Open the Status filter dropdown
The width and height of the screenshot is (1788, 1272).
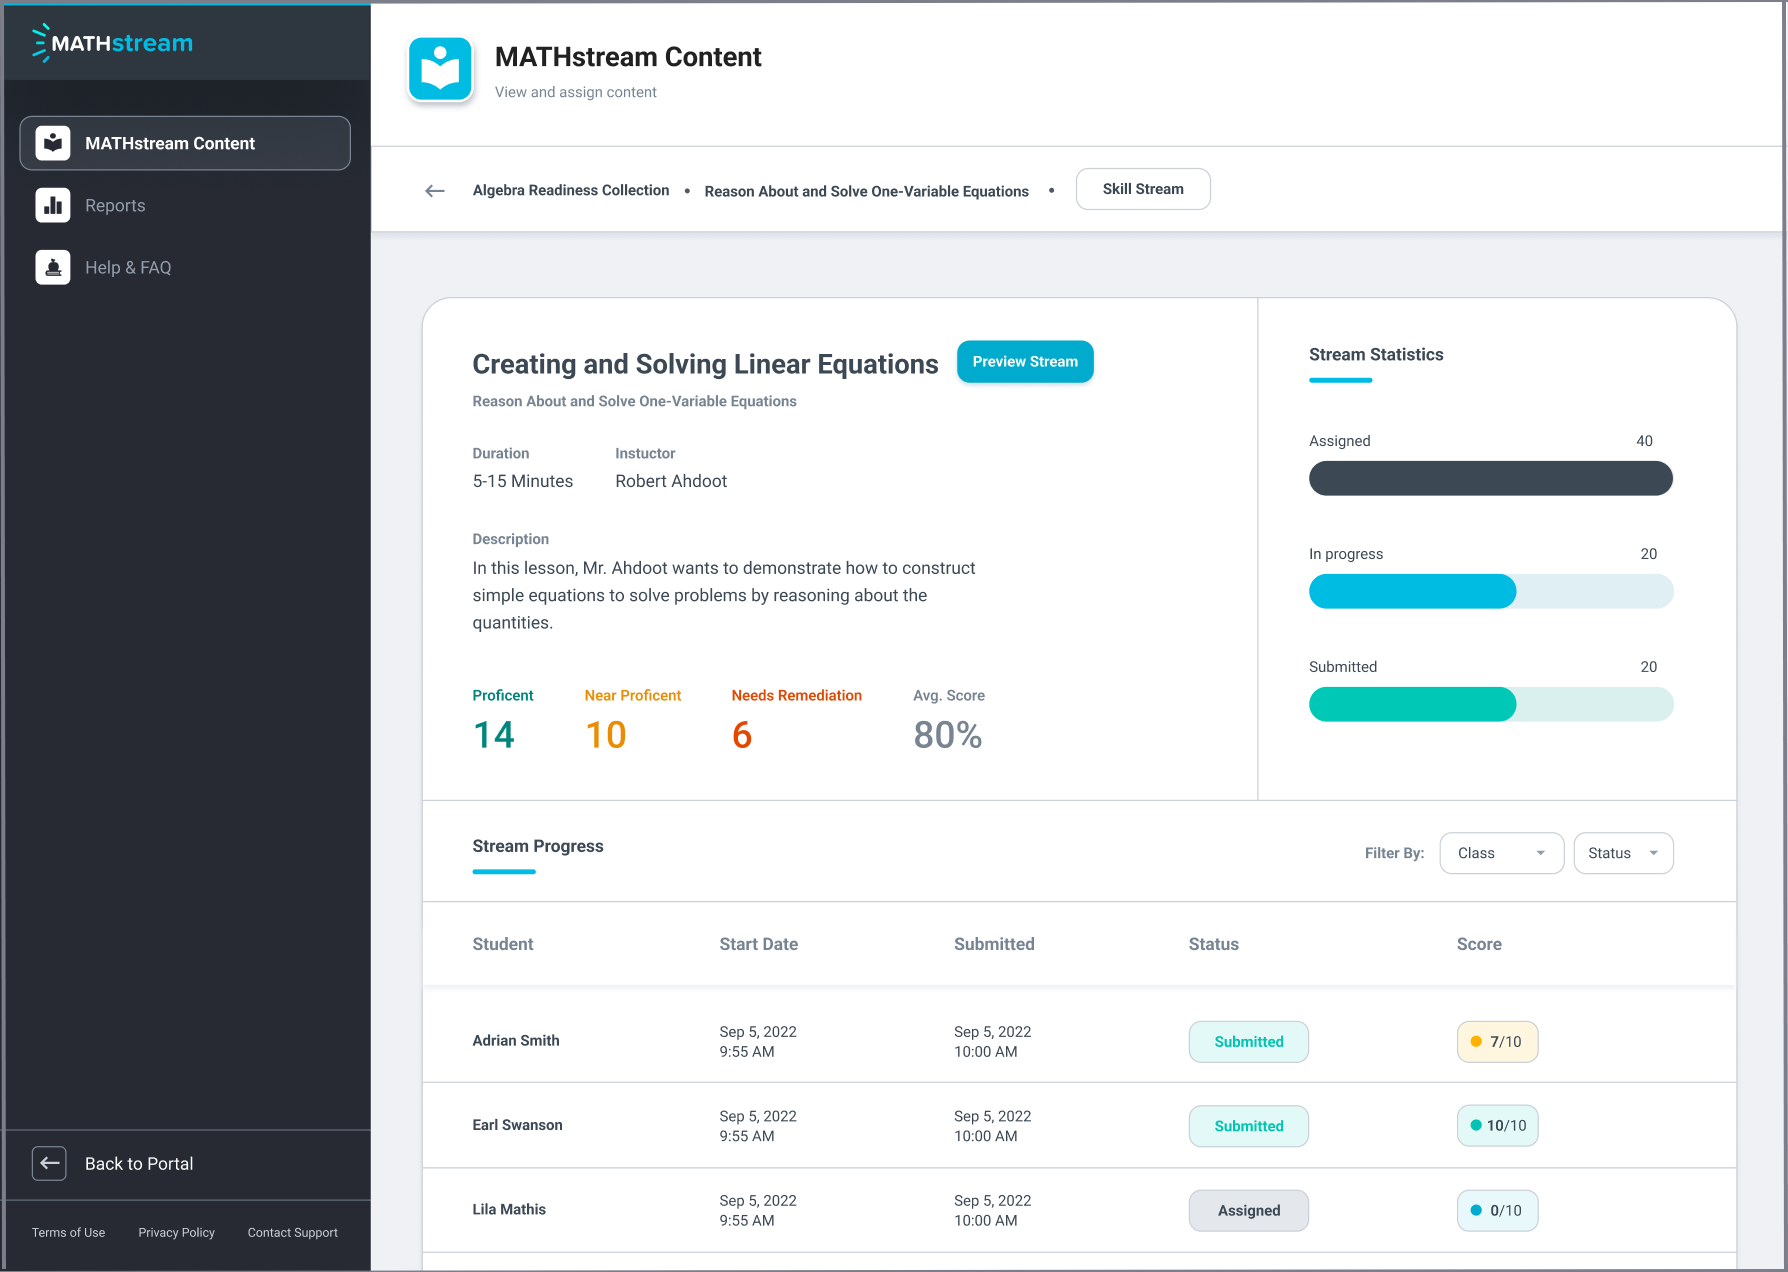tap(1622, 853)
